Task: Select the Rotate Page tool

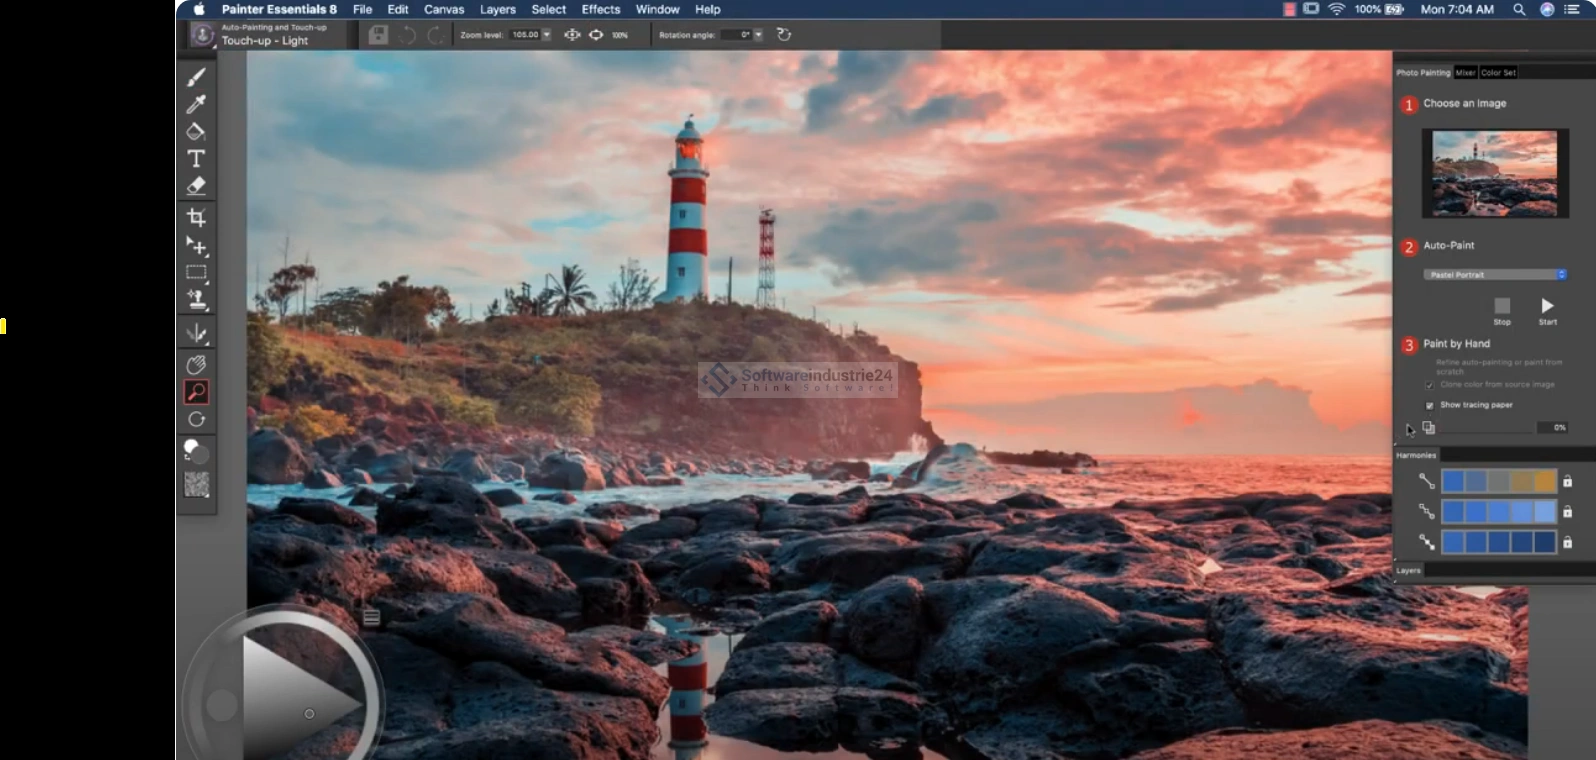Action: point(196,420)
